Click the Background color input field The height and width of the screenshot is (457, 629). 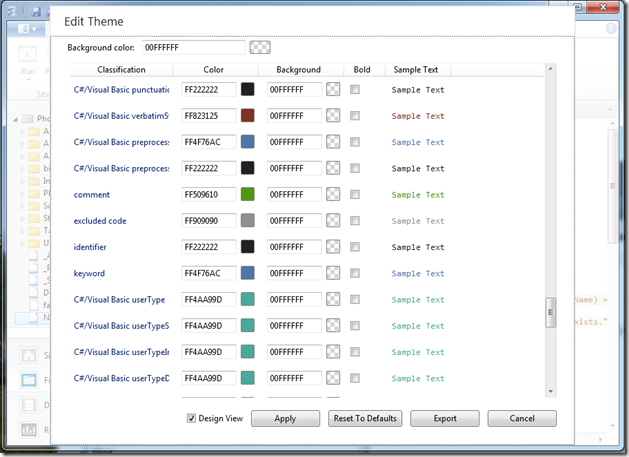coord(193,47)
